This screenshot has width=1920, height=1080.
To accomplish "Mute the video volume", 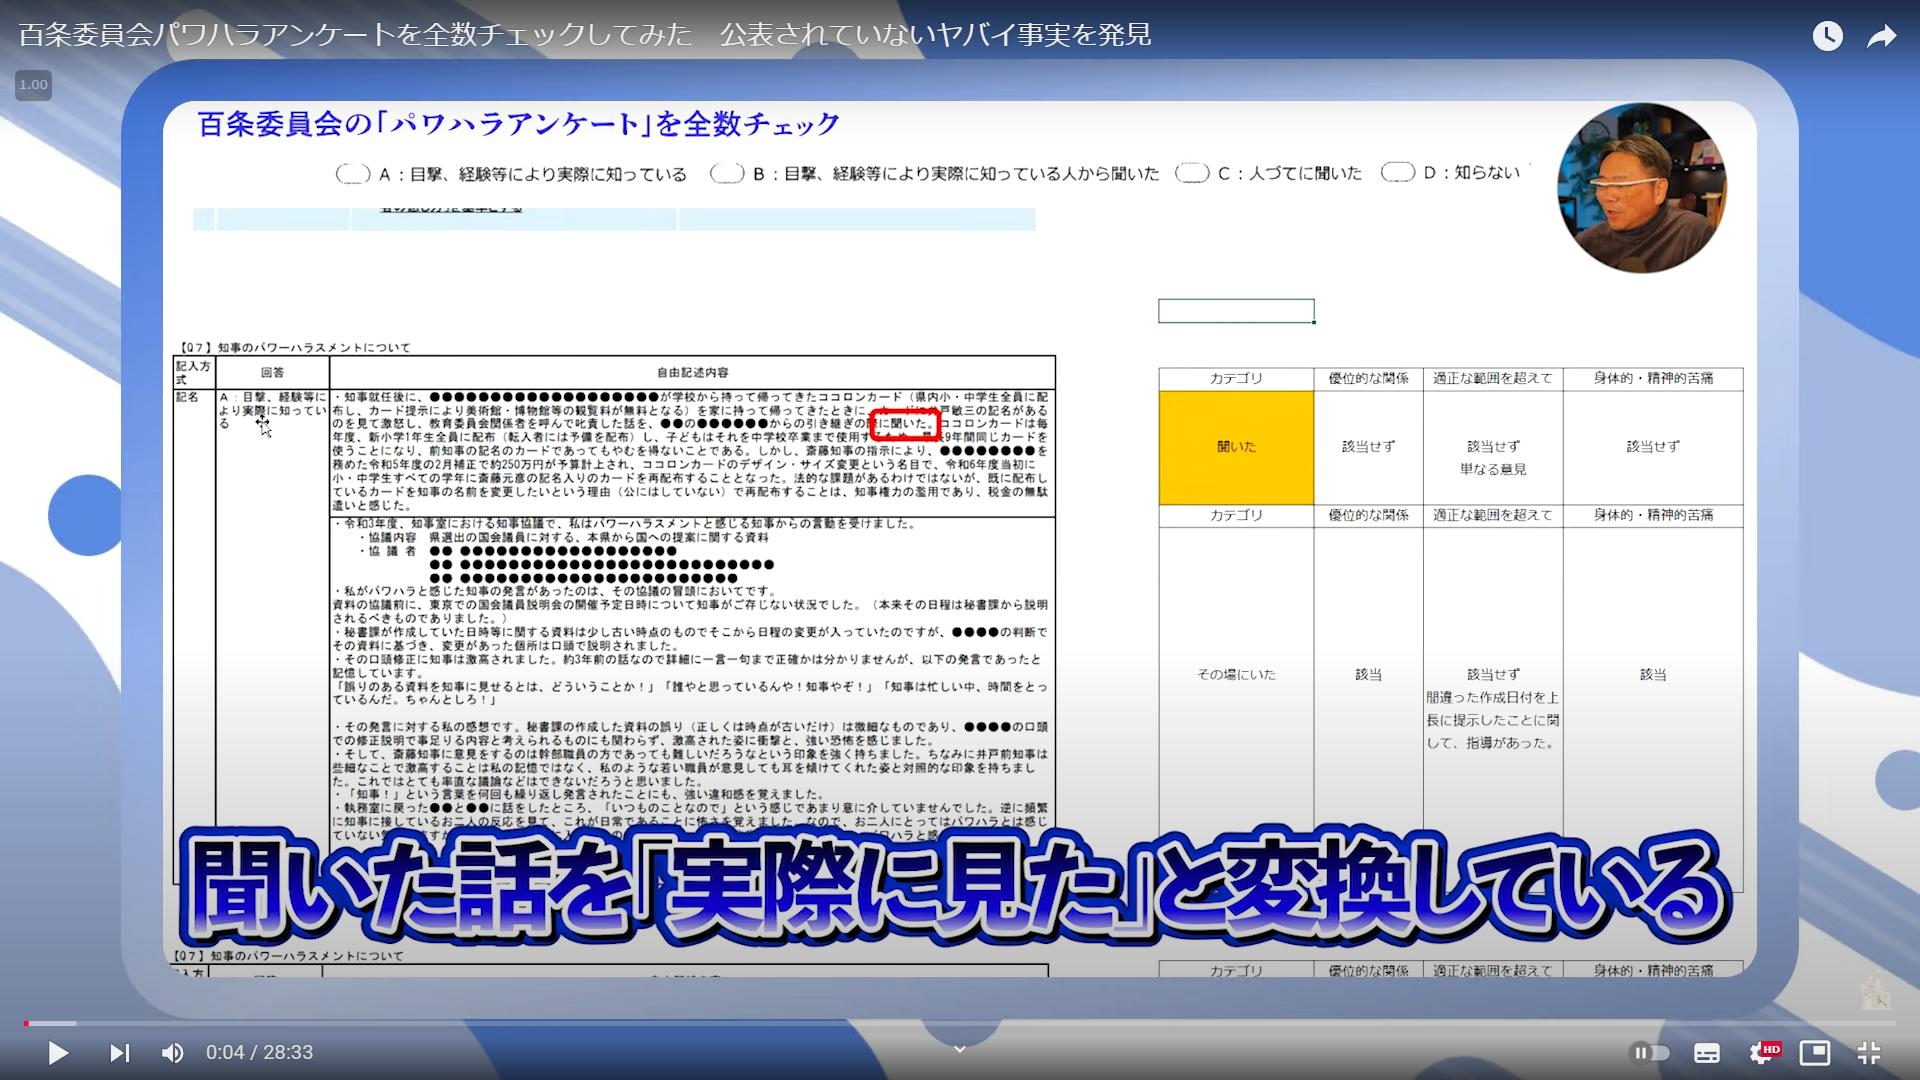I will (172, 1052).
